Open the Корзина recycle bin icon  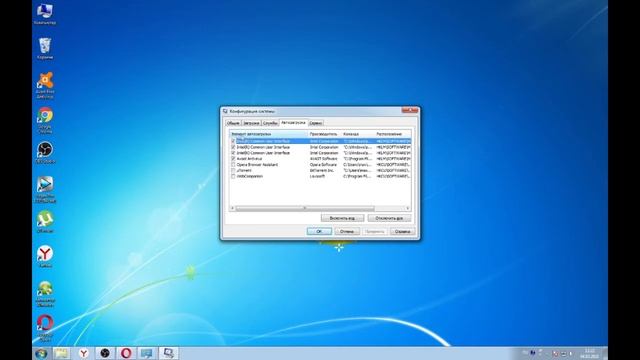click(45, 48)
